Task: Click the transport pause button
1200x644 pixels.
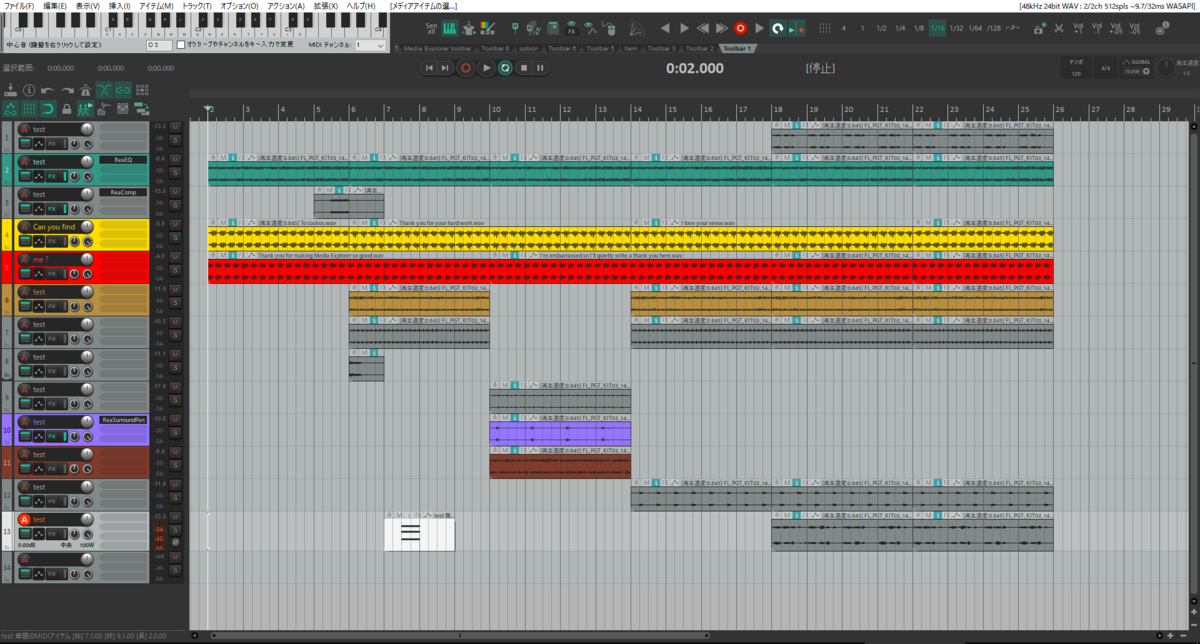Action: point(540,68)
